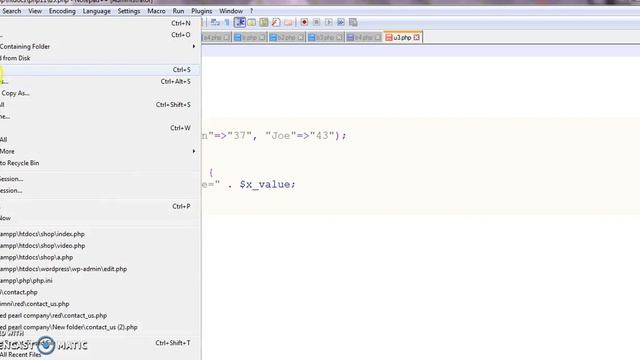Viewport: 640px width, 360px height.
Task: Open the Encoding menu
Action: click(62, 11)
